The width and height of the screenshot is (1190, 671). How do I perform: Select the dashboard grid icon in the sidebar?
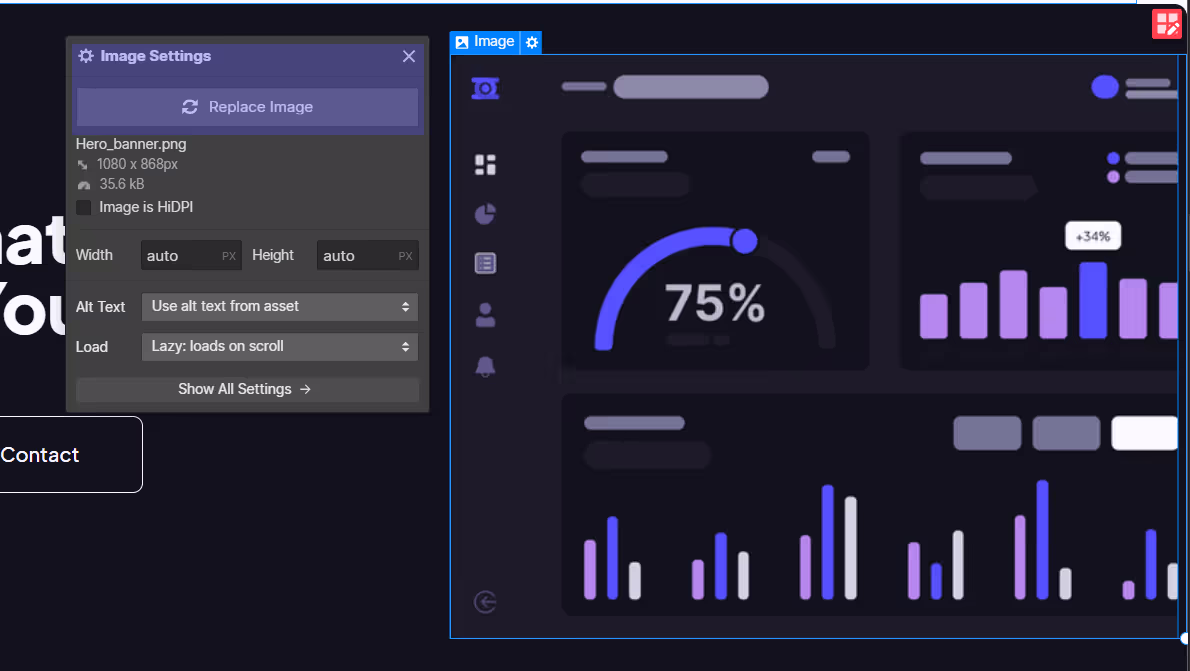pos(485,164)
